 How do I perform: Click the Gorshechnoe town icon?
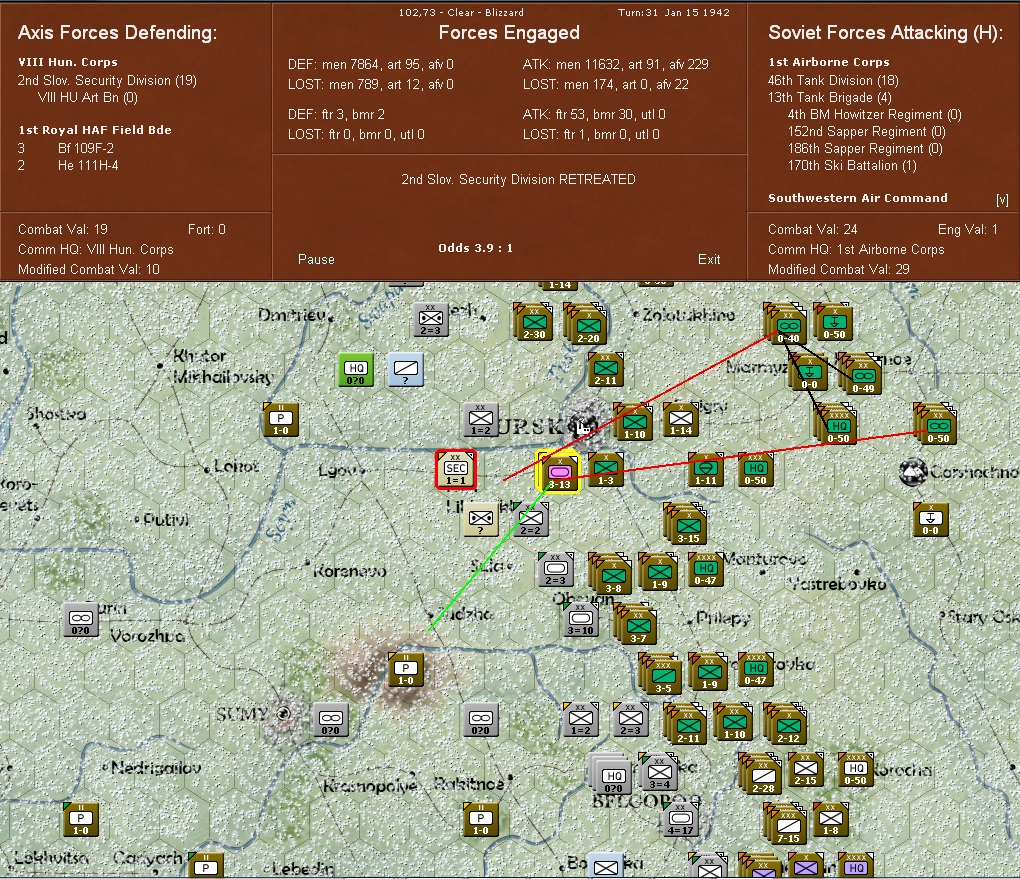(913, 472)
